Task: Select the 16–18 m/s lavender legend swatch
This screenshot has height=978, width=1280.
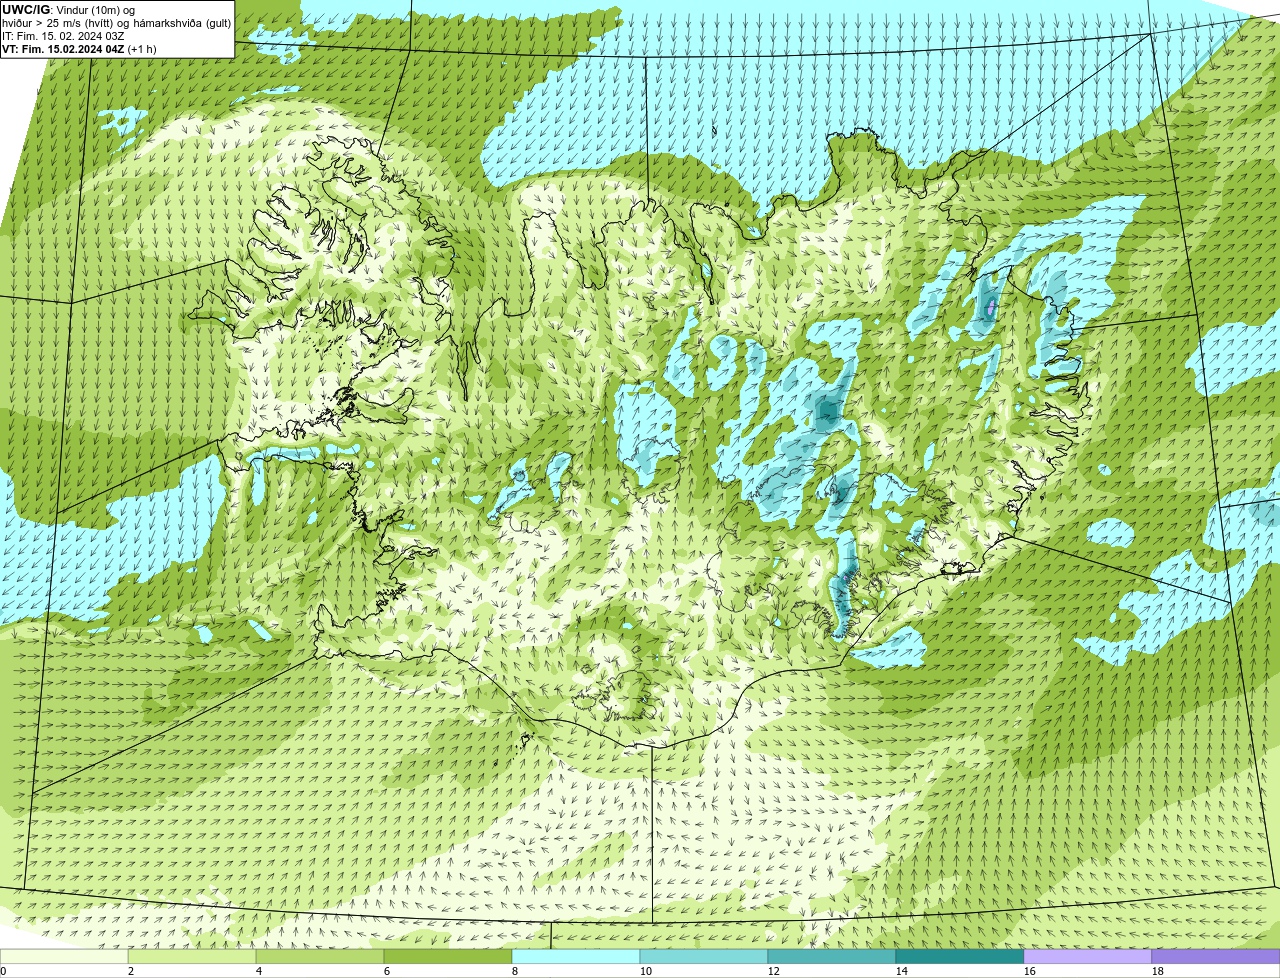Action: pyautogui.click(x=1090, y=957)
